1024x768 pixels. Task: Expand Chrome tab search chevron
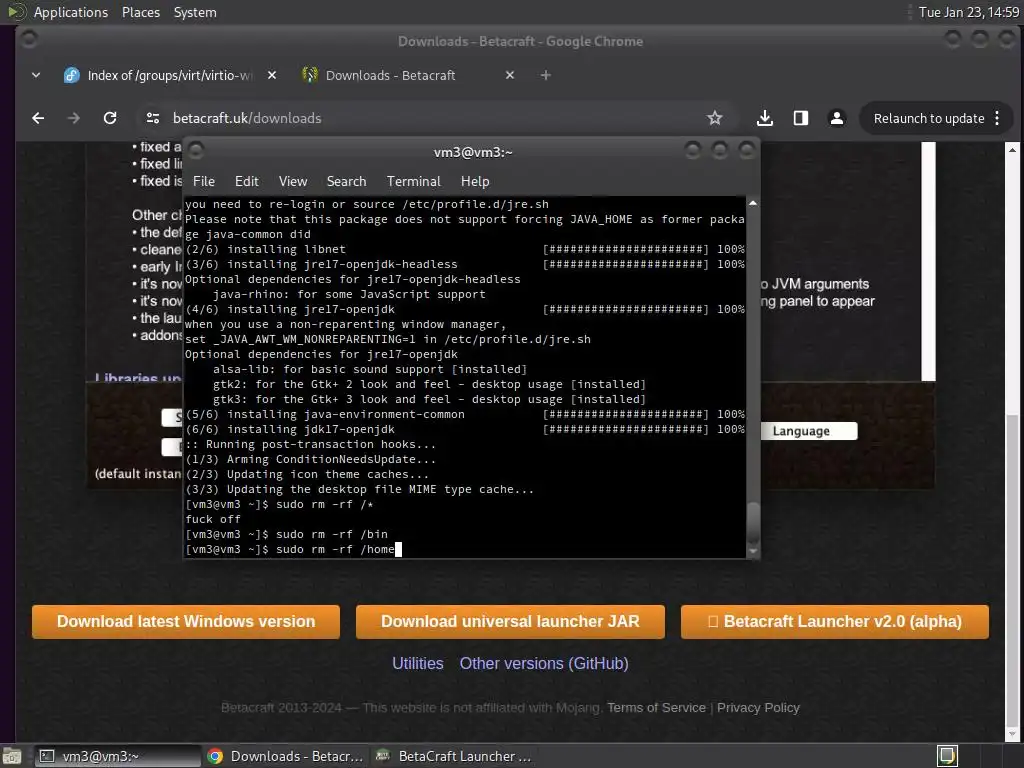[x=36, y=75]
